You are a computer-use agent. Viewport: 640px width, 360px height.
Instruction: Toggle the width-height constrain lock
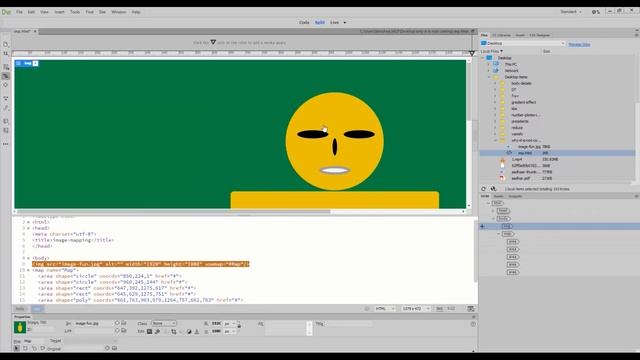(239, 325)
